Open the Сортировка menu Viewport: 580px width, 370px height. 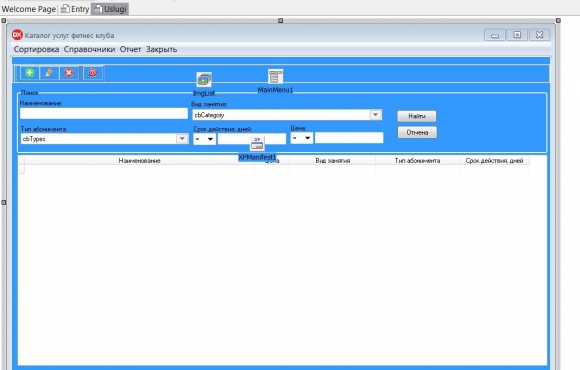[36, 49]
